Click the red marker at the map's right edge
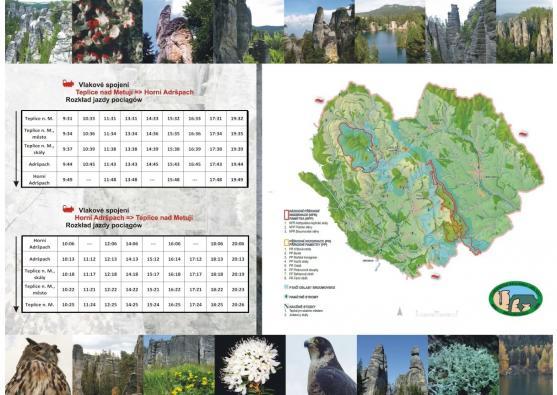Image resolution: width=557 pixels, height=395 pixels. click(x=523, y=134)
